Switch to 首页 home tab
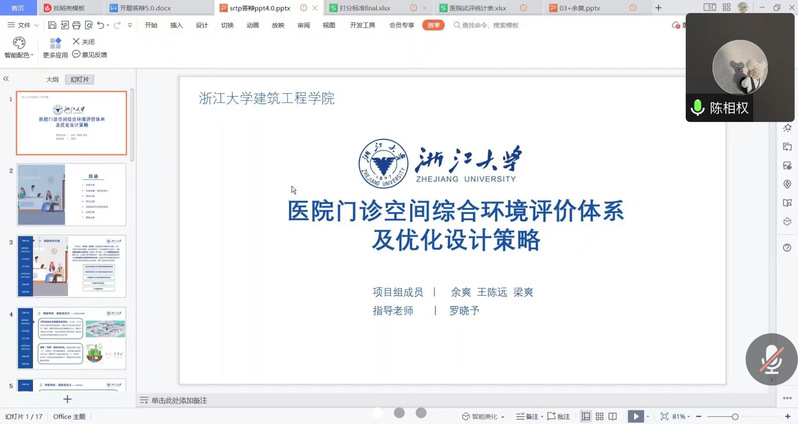The width and height of the screenshot is (798, 424). [x=18, y=8]
